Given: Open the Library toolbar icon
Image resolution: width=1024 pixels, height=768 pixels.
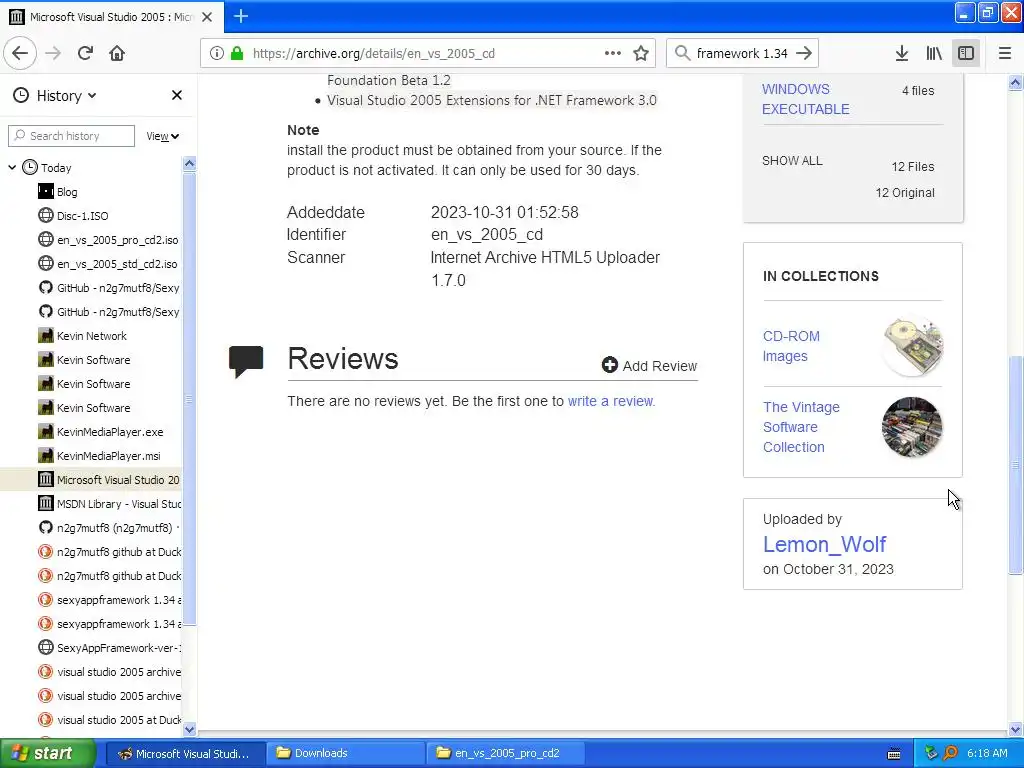Looking at the screenshot, I should tap(934, 54).
